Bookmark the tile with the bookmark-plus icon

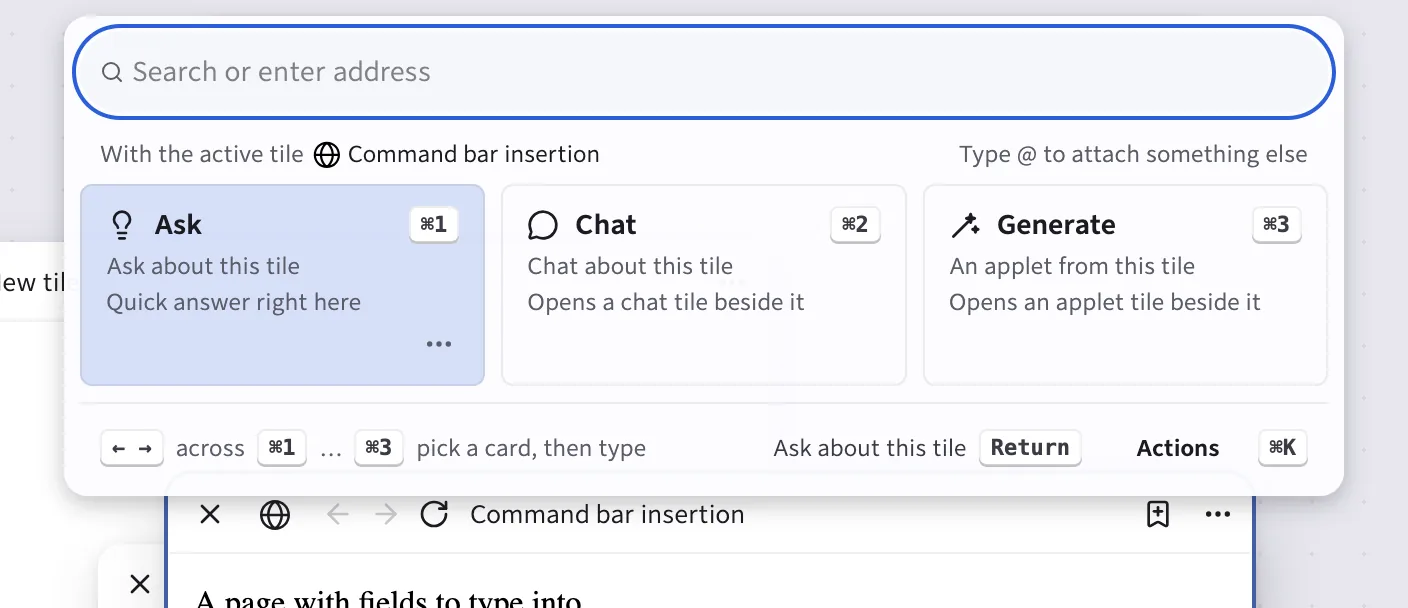tap(1157, 514)
